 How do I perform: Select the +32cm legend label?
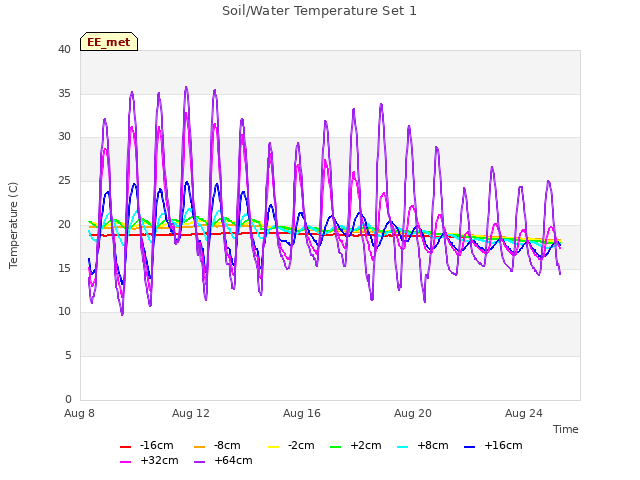(159, 460)
